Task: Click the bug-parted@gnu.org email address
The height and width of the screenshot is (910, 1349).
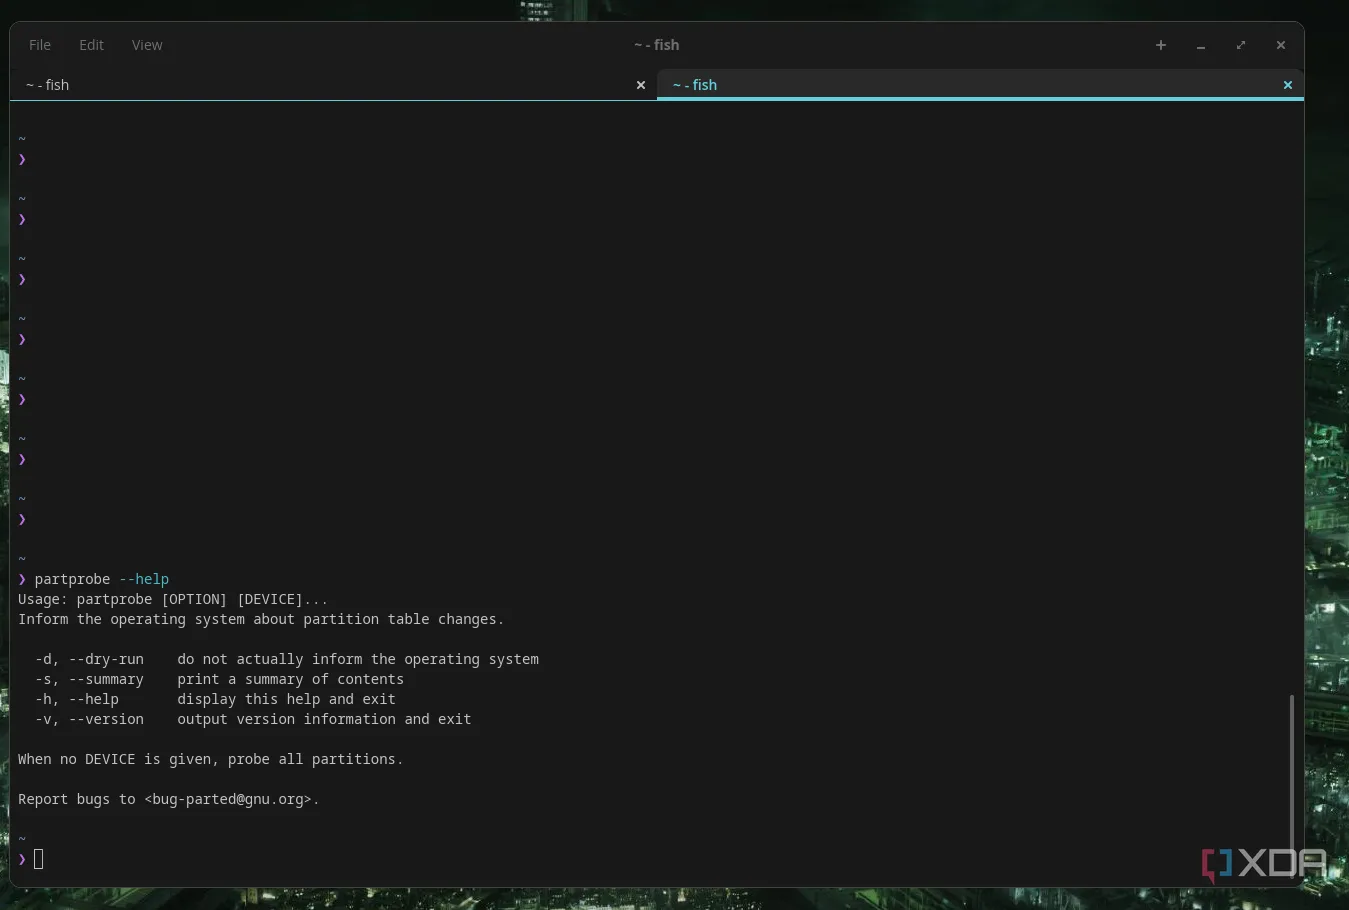Action: coord(232,799)
